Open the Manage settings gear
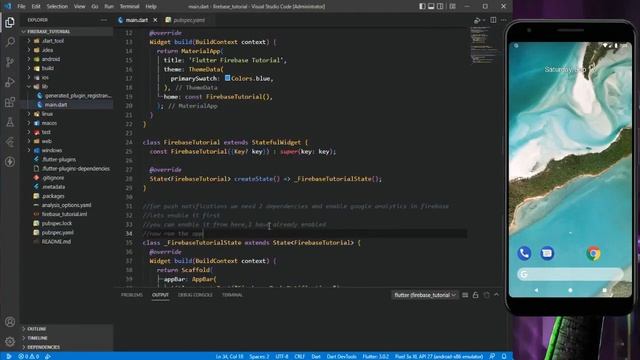Image resolution: width=640 pixels, height=360 pixels. 10,341
